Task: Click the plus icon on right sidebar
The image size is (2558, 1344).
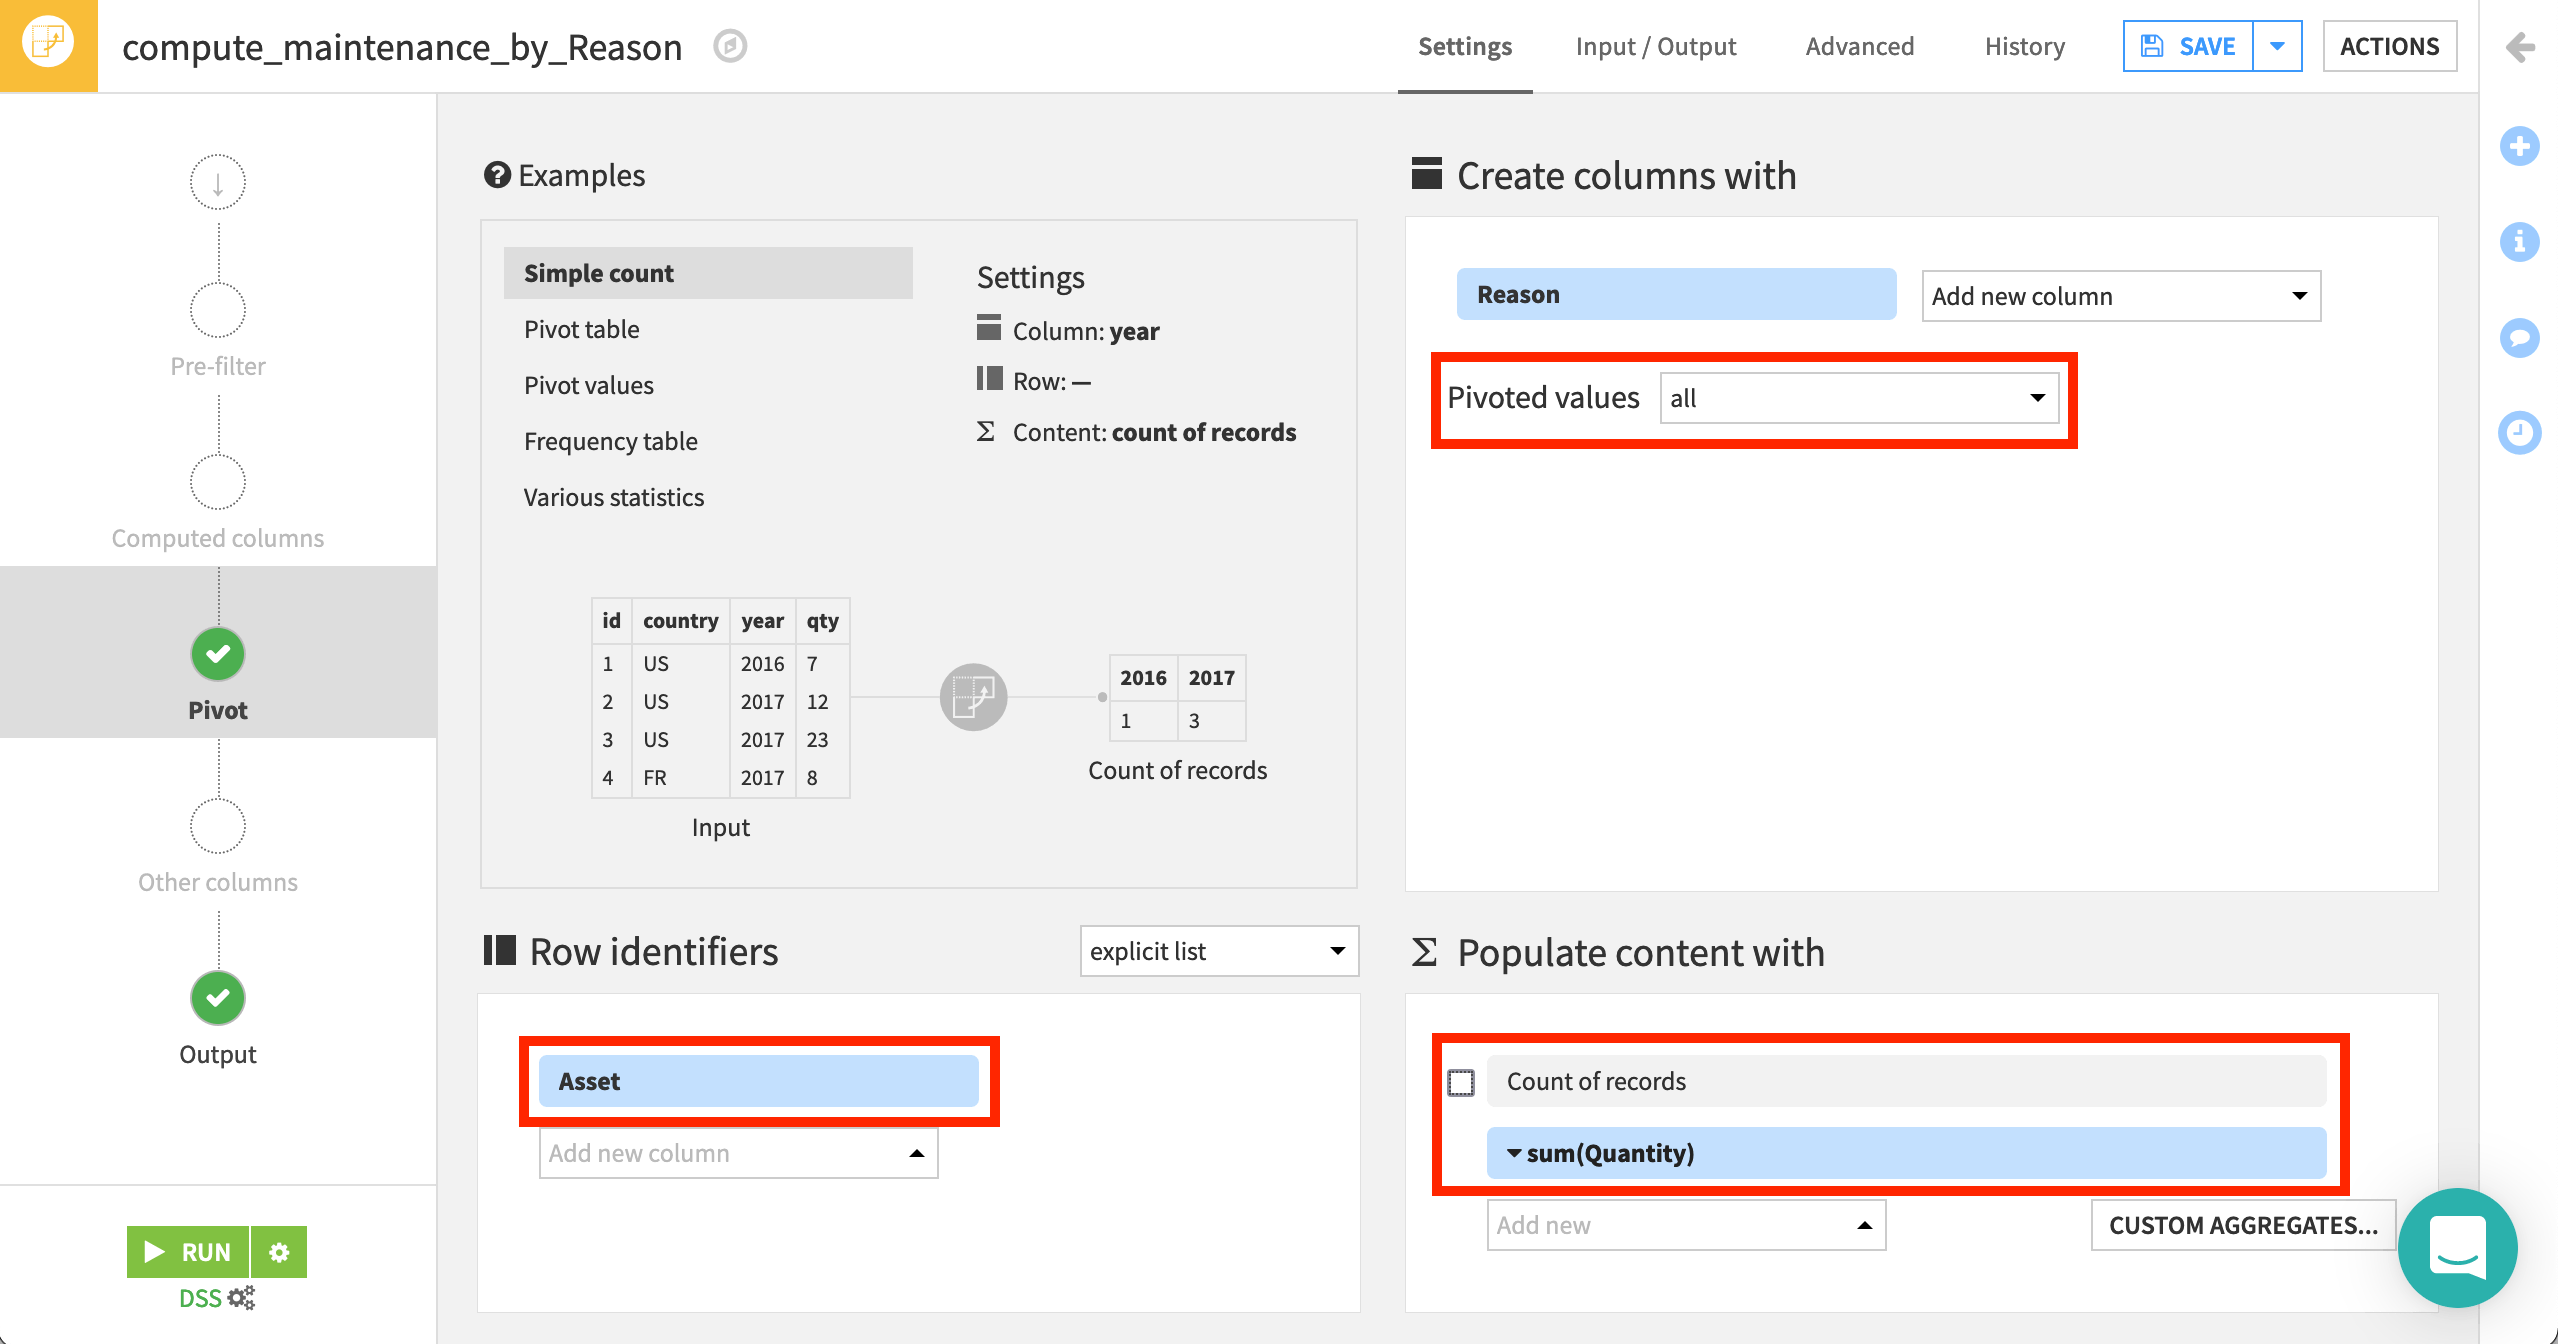Action: (2521, 146)
